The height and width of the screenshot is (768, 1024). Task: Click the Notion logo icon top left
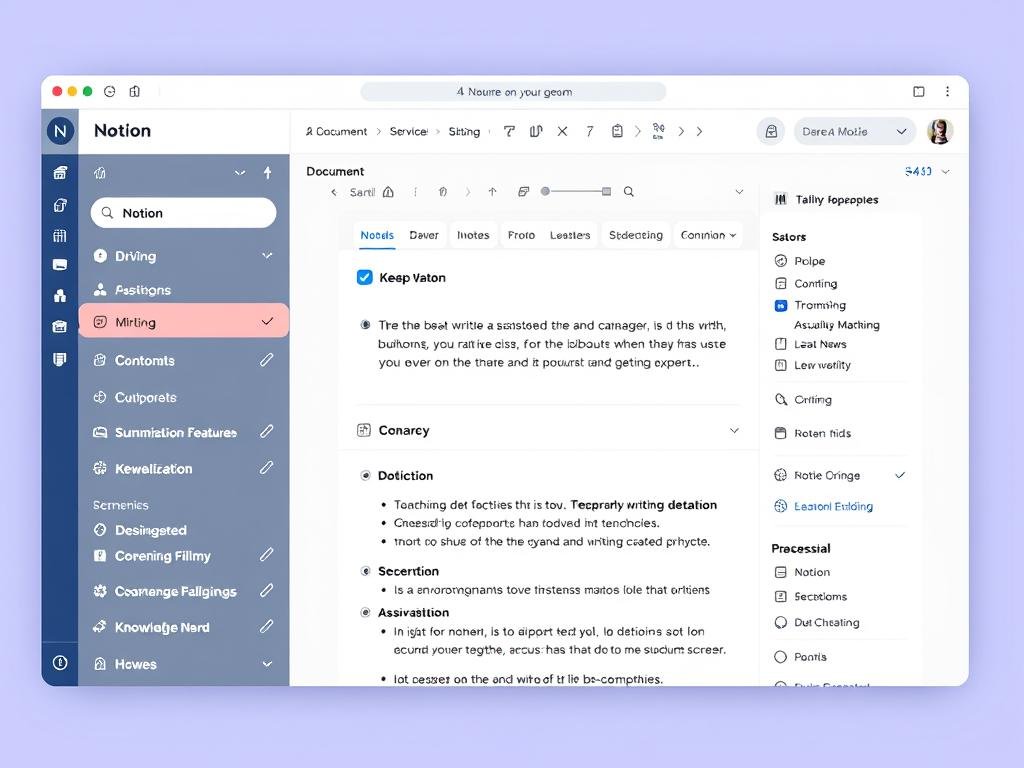pos(59,131)
